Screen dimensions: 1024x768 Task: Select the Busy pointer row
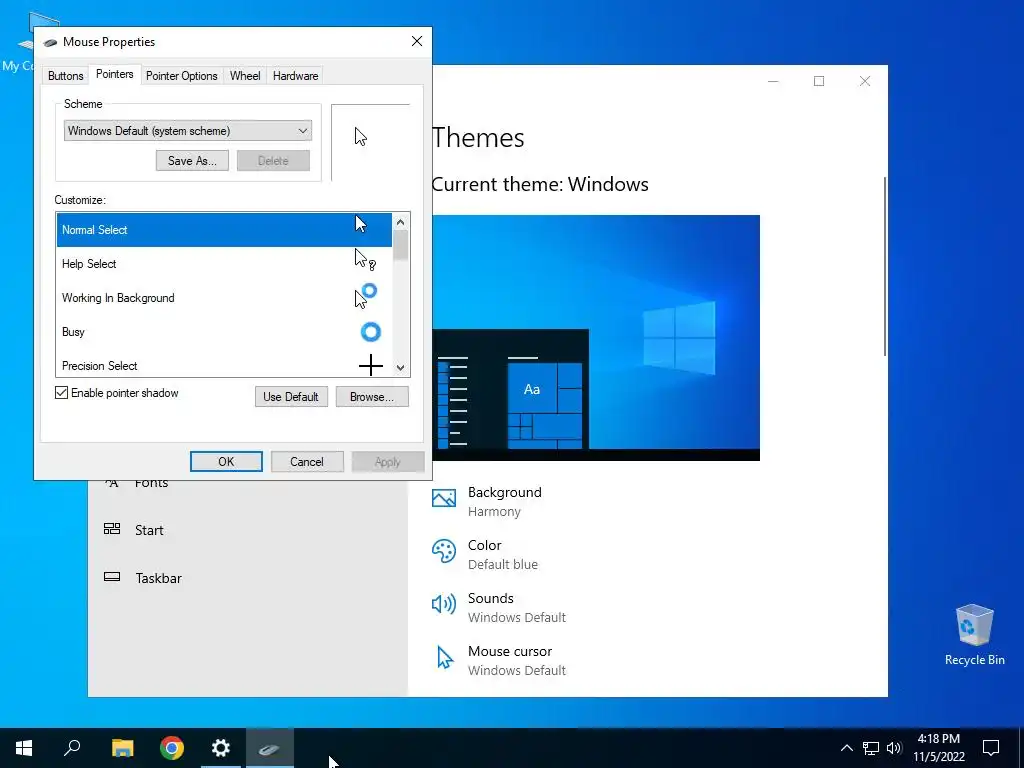224,332
